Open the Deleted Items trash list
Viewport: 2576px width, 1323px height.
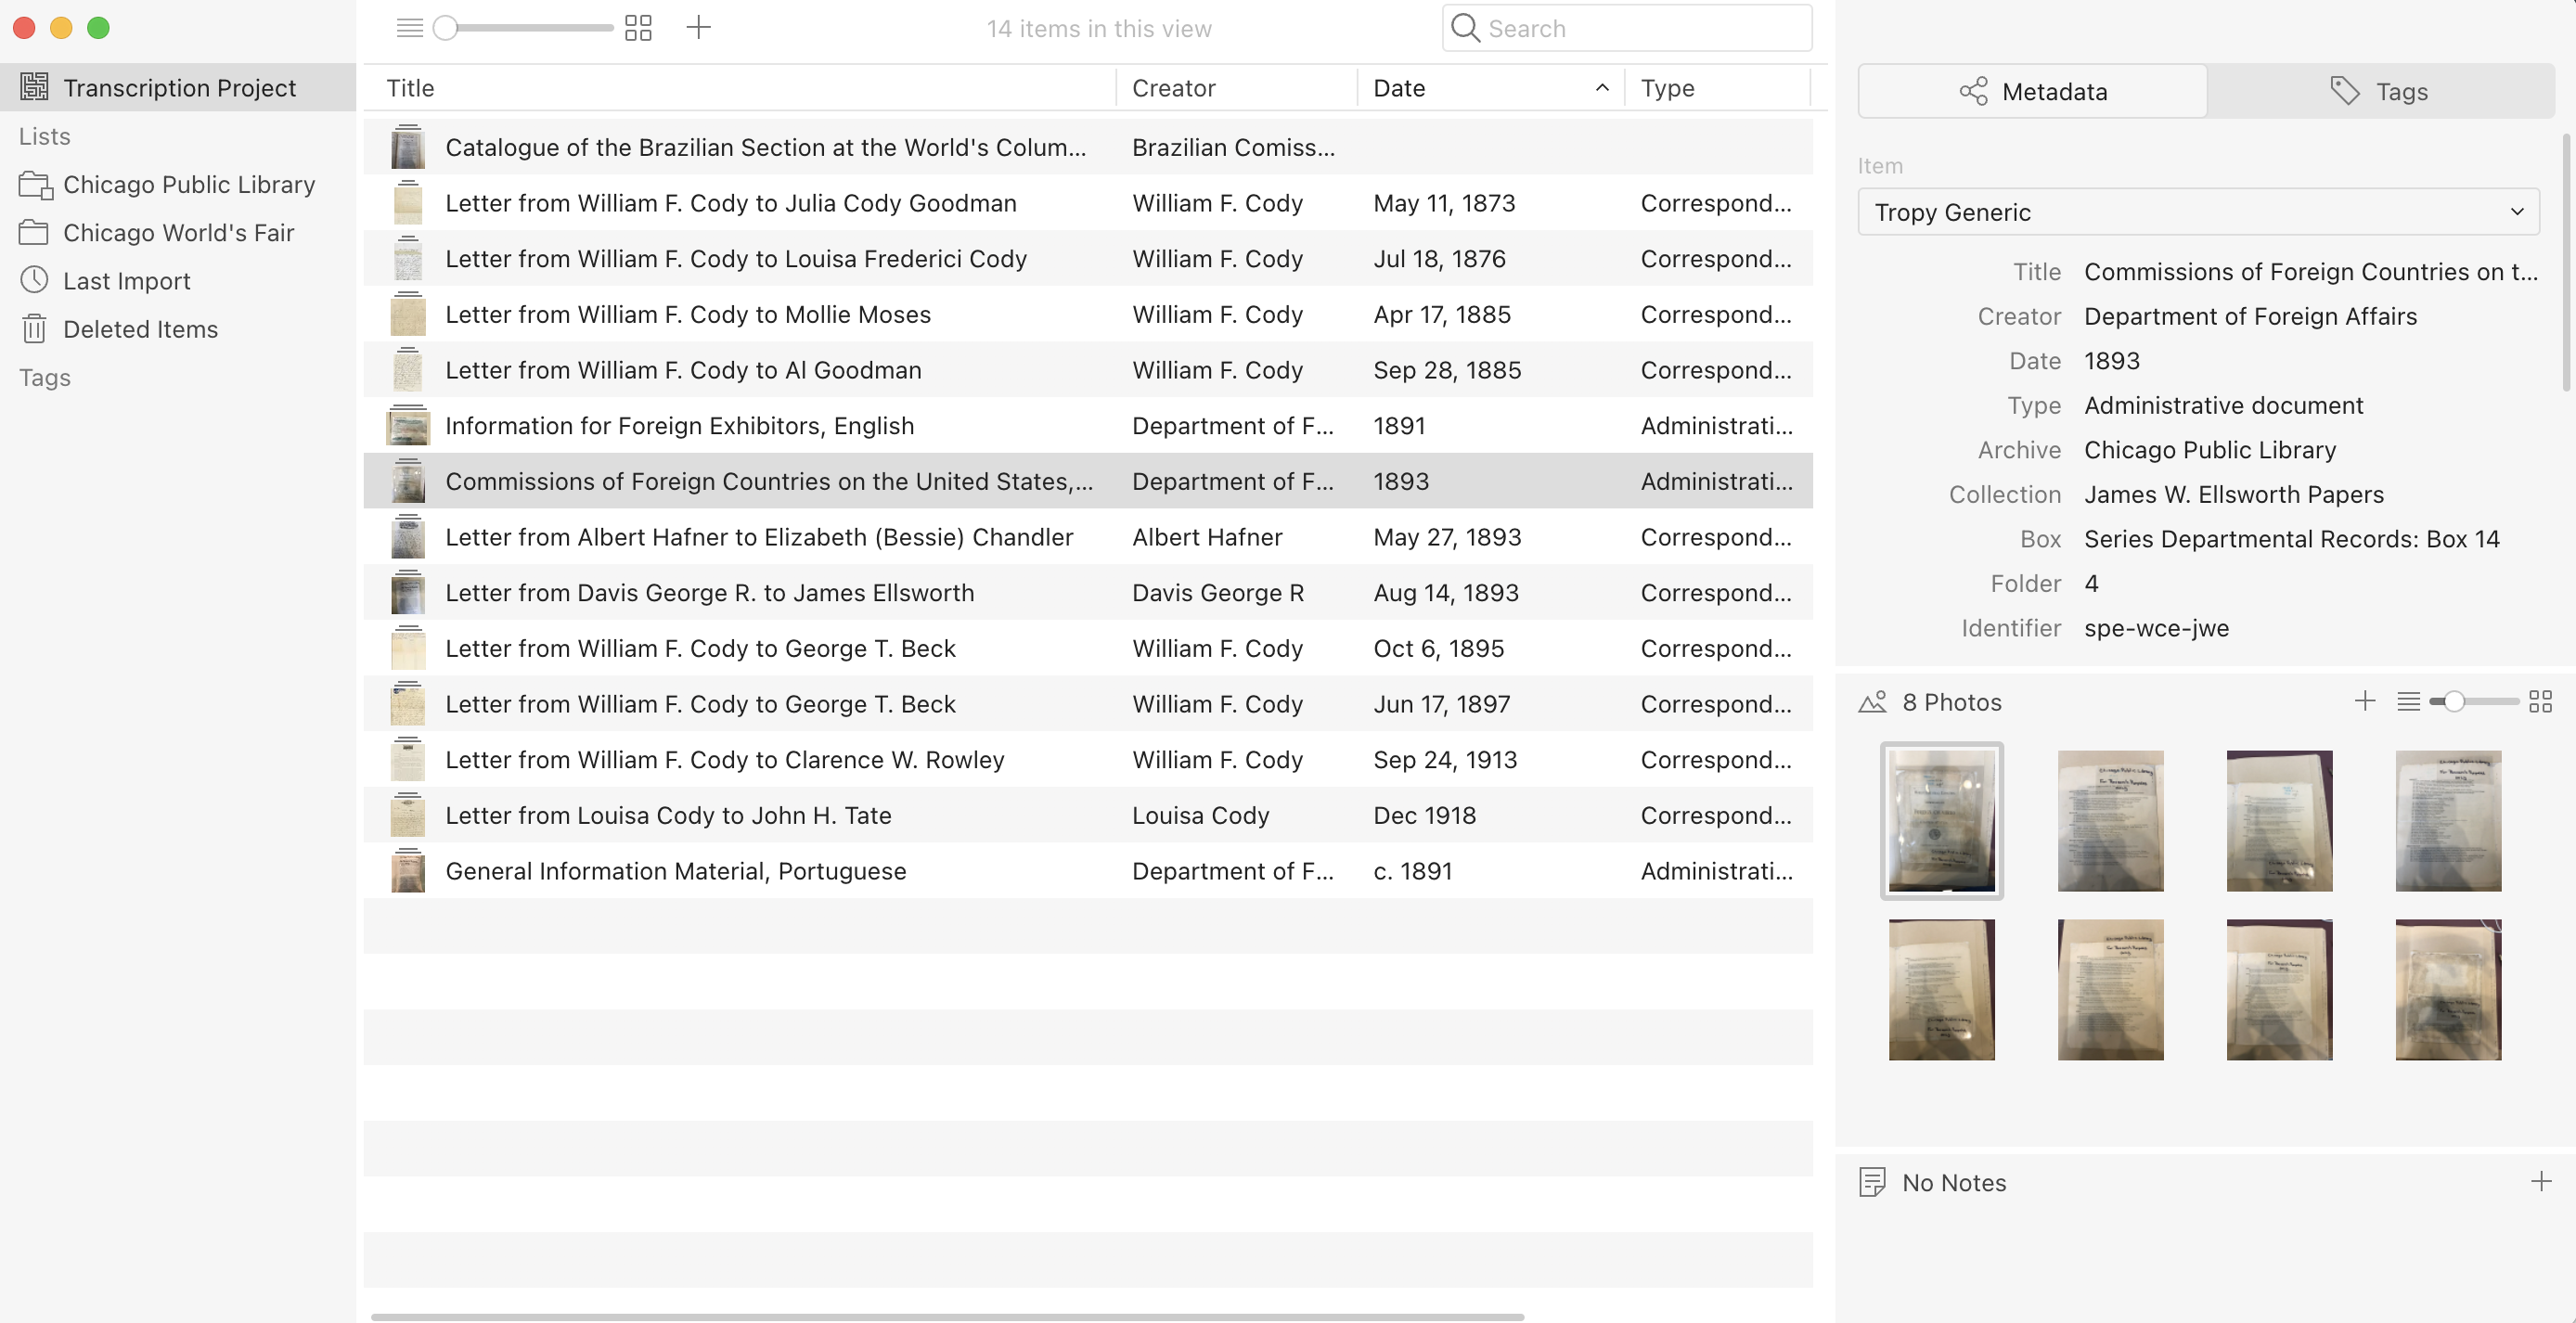(x=140, y=329)
